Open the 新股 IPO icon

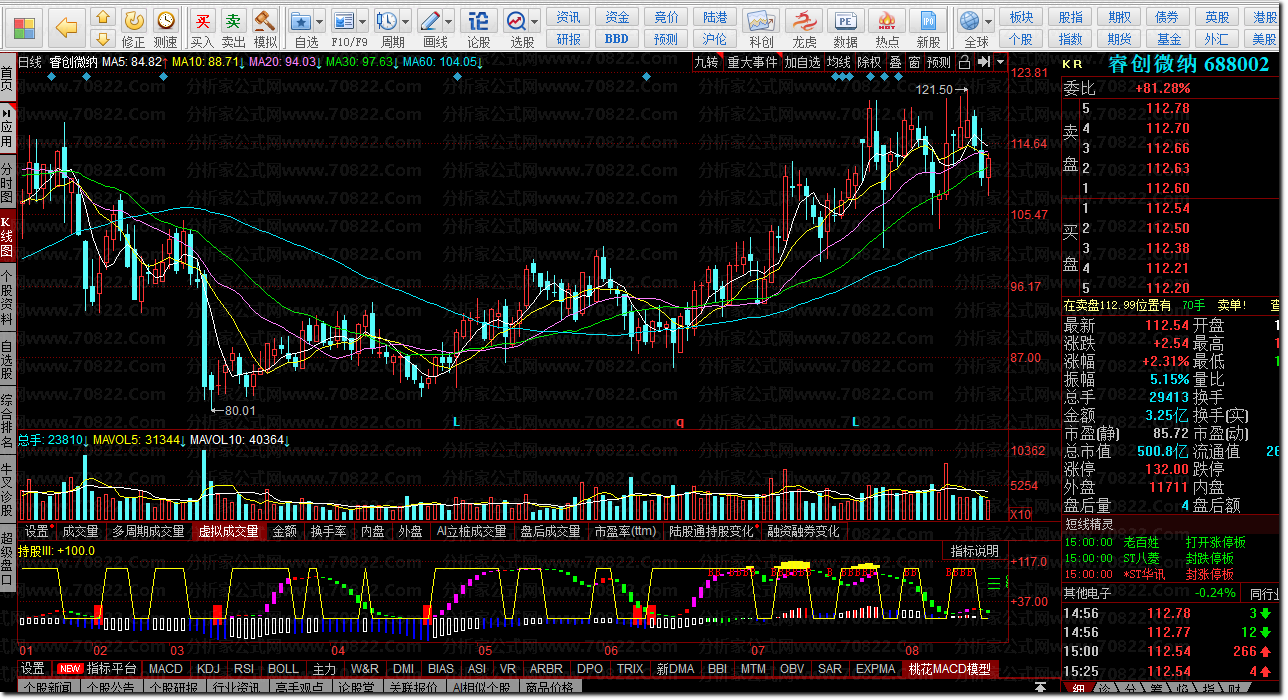(x=929, y=28)
